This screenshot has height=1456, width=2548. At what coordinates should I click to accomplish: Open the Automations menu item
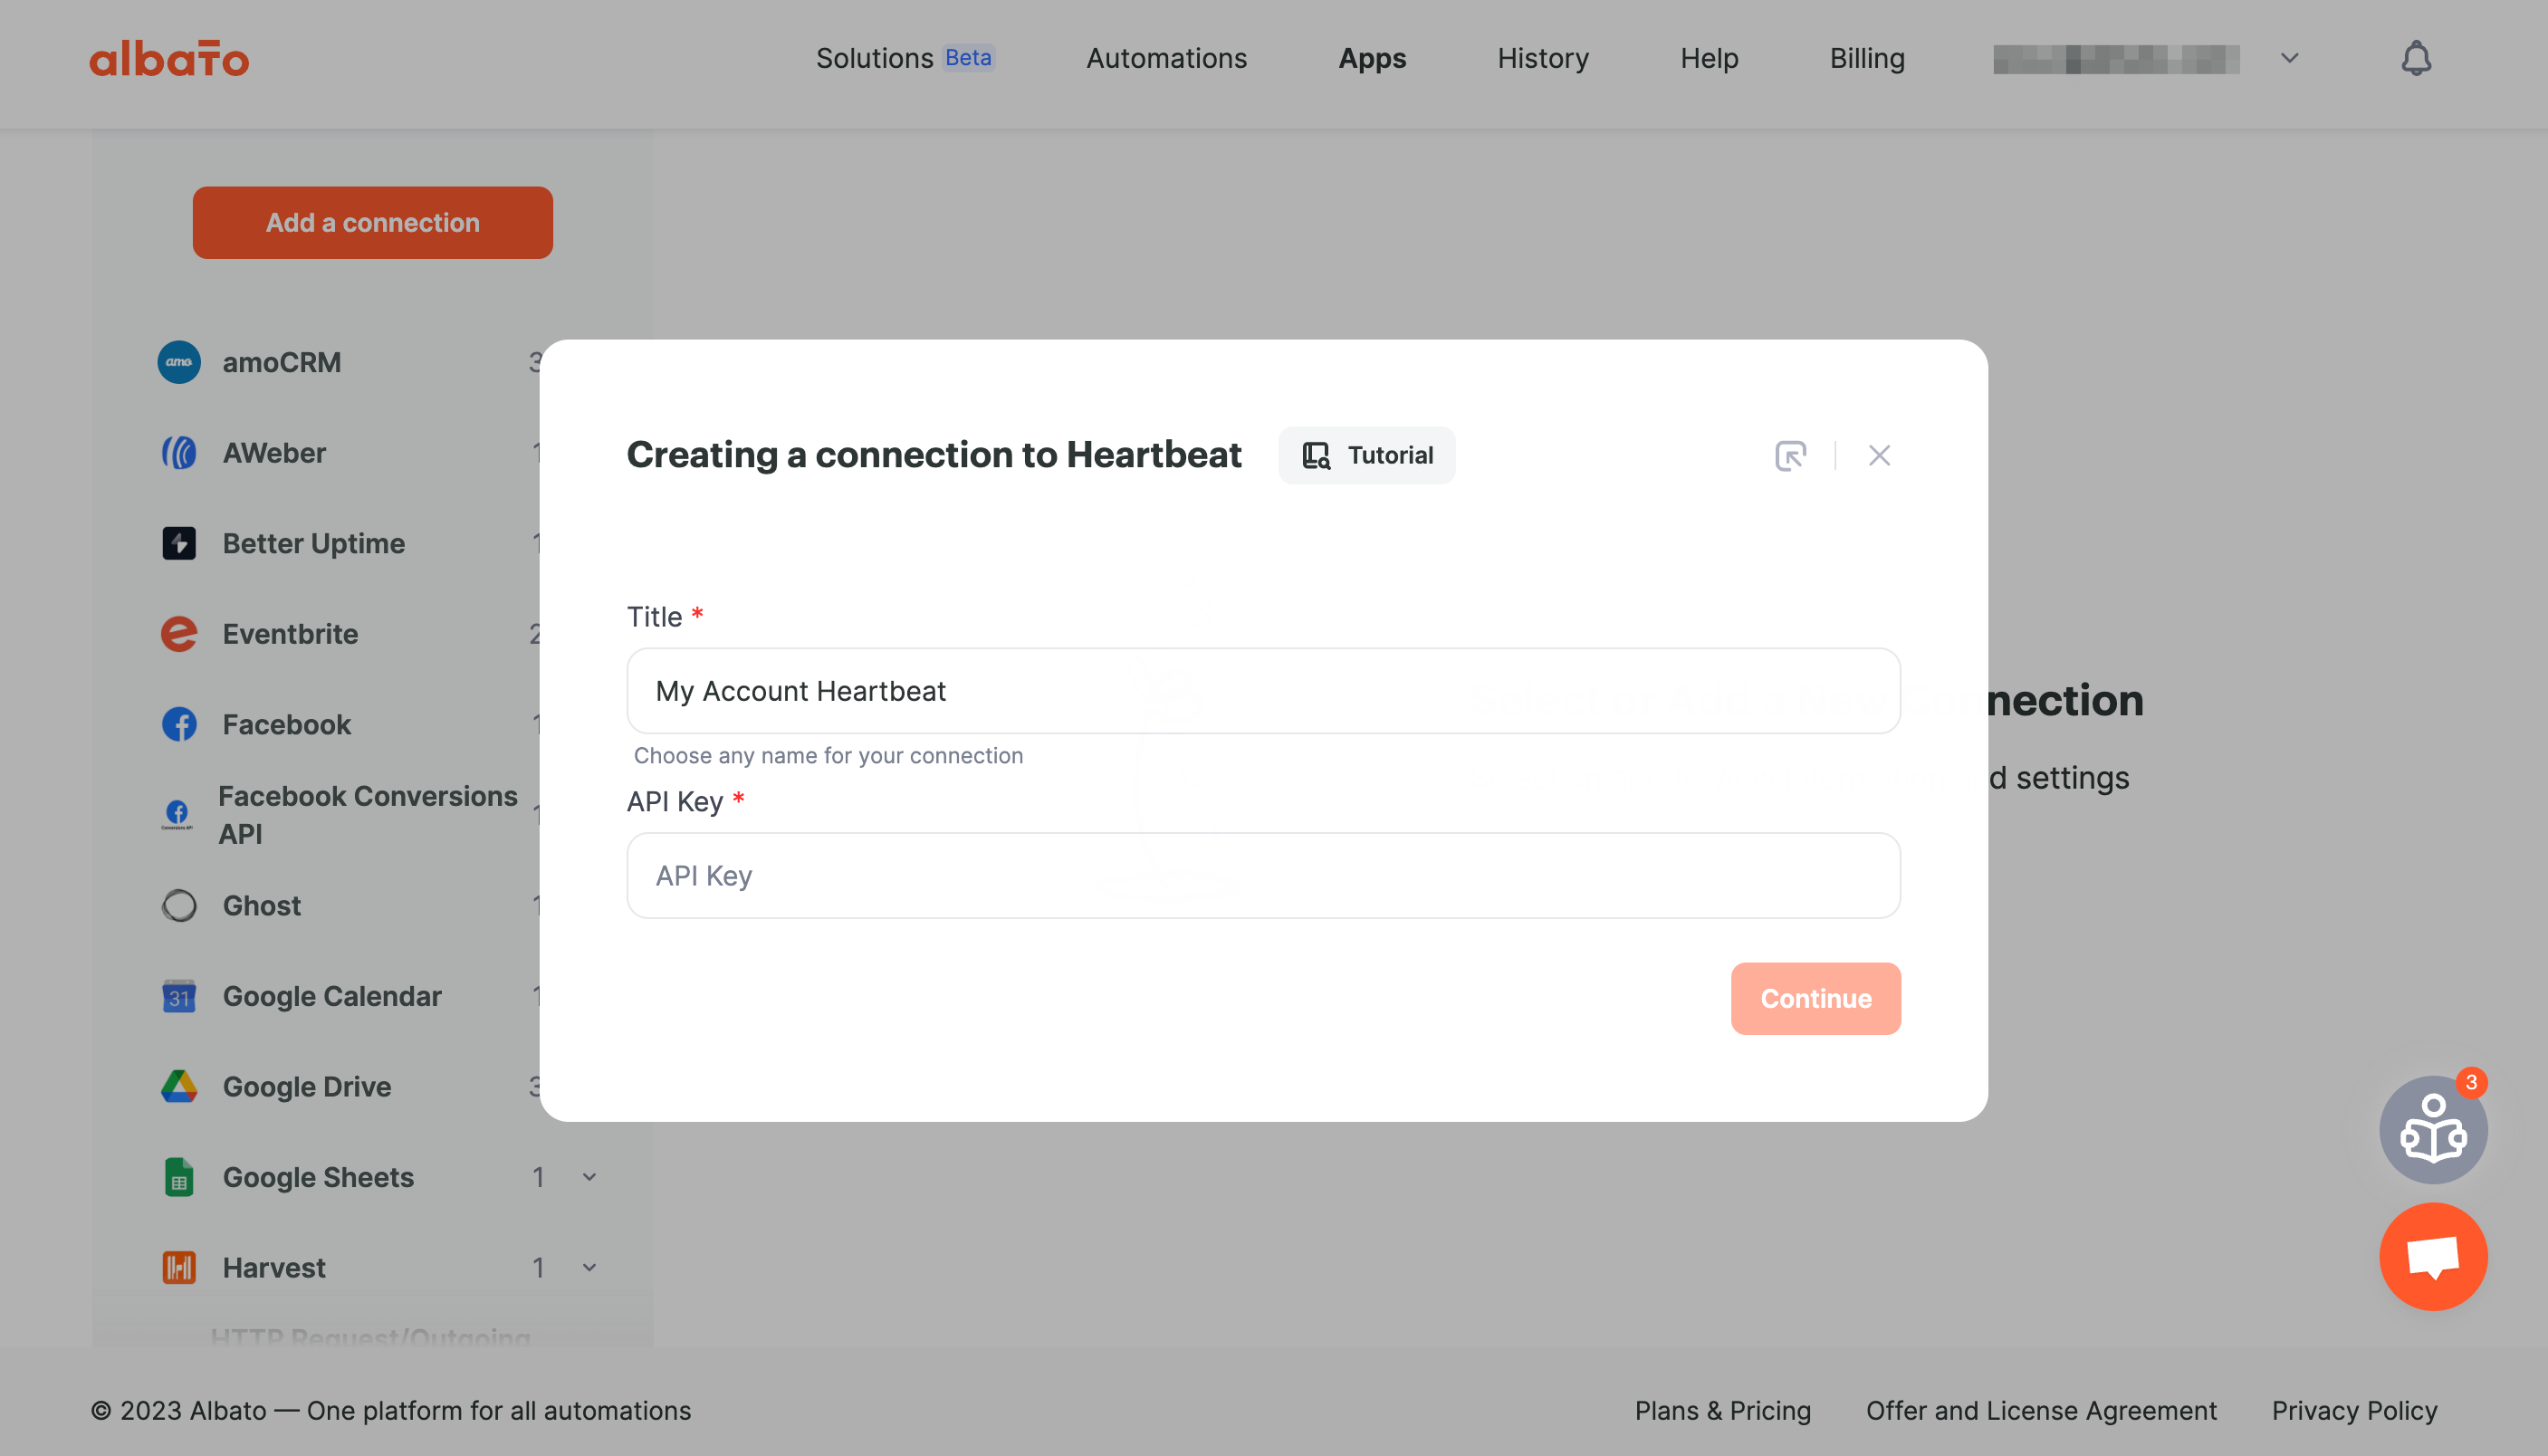[x=1166, y=58]
